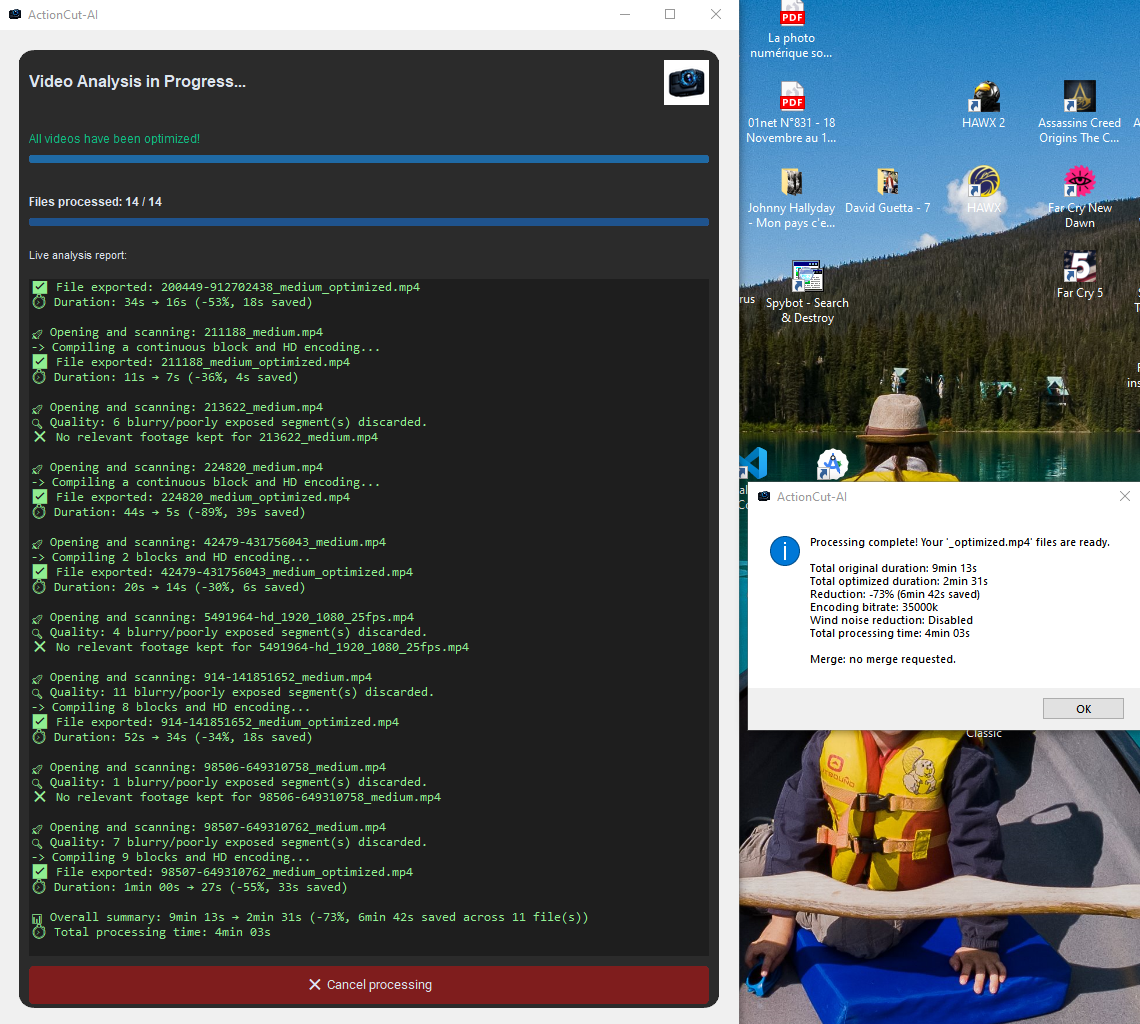Click 'Reduction: -73% (6min 42s saved)' dialog line
Image resolution: width=1140 pixels, height=1024 pixels.
point(894,594)
